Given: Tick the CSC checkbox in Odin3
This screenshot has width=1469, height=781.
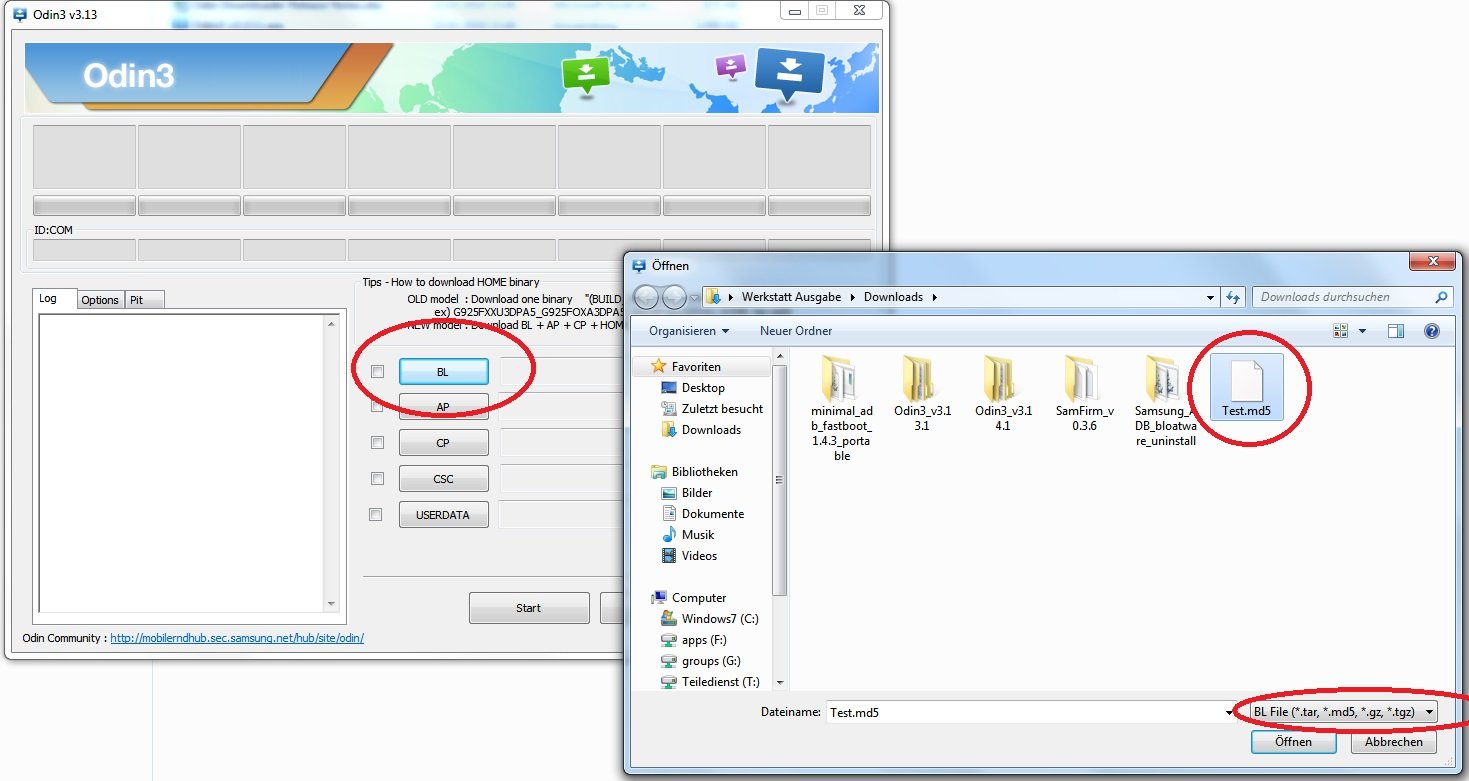Looking at the screenshot, I should click(x=377, y=478).
